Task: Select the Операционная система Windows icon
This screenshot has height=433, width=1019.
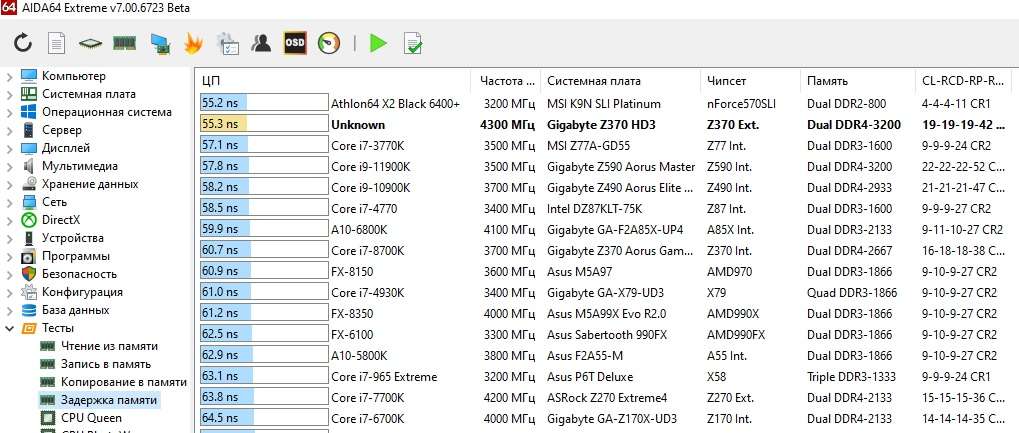Action: point(29,112)
